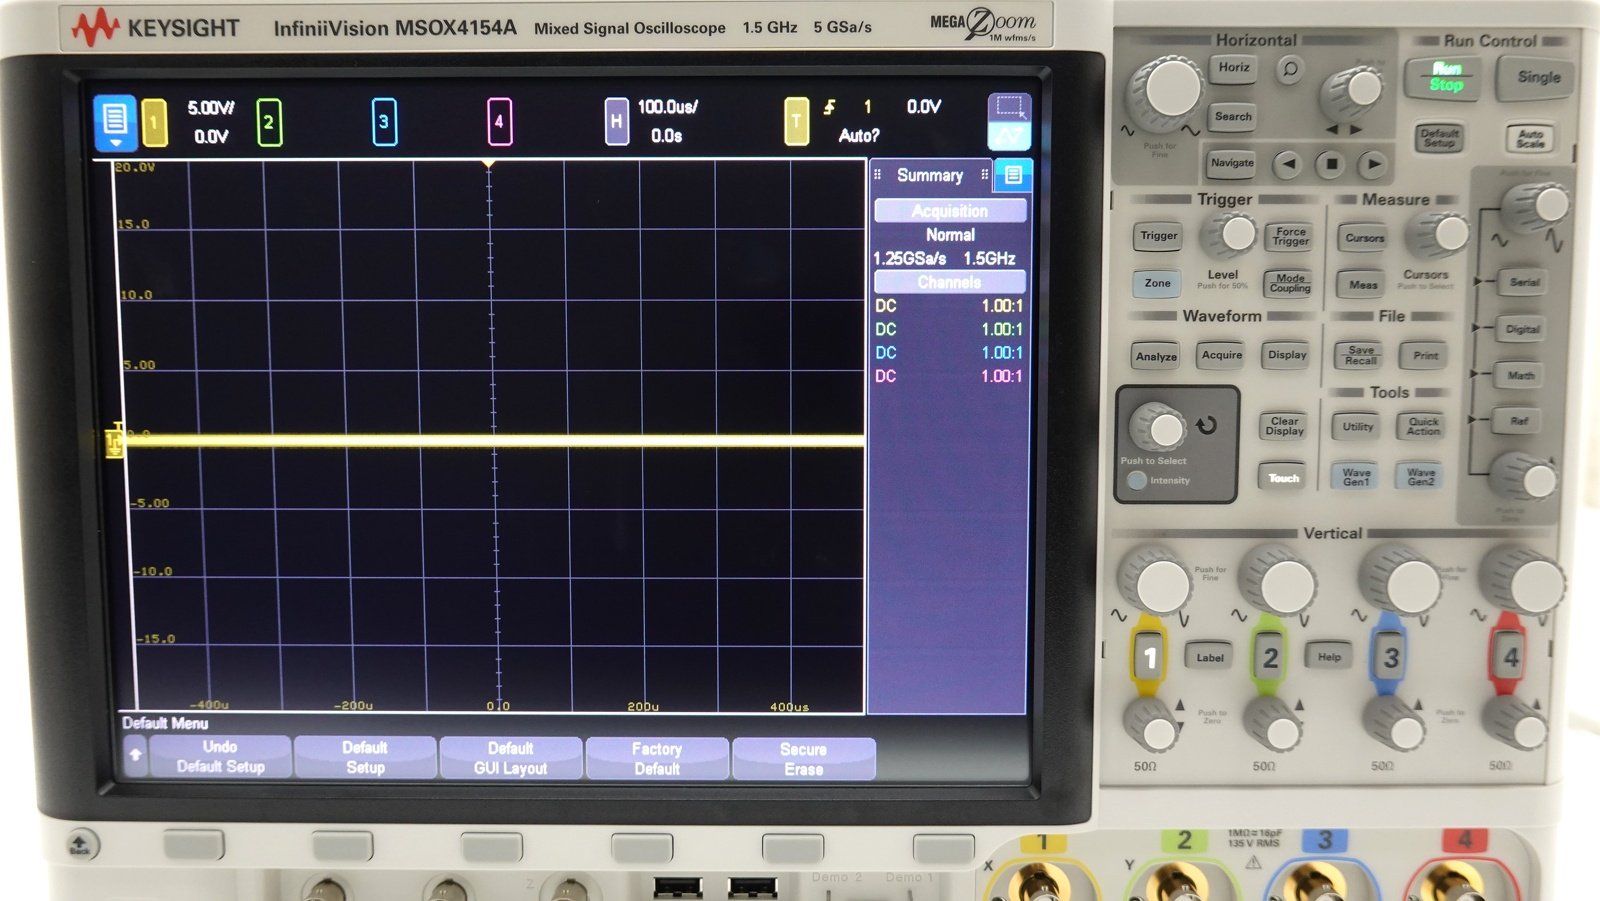The height and width of the screenshot is (901, 1600).
Task: Click the Wave Gen2 key
Action: pos(1421,477)
